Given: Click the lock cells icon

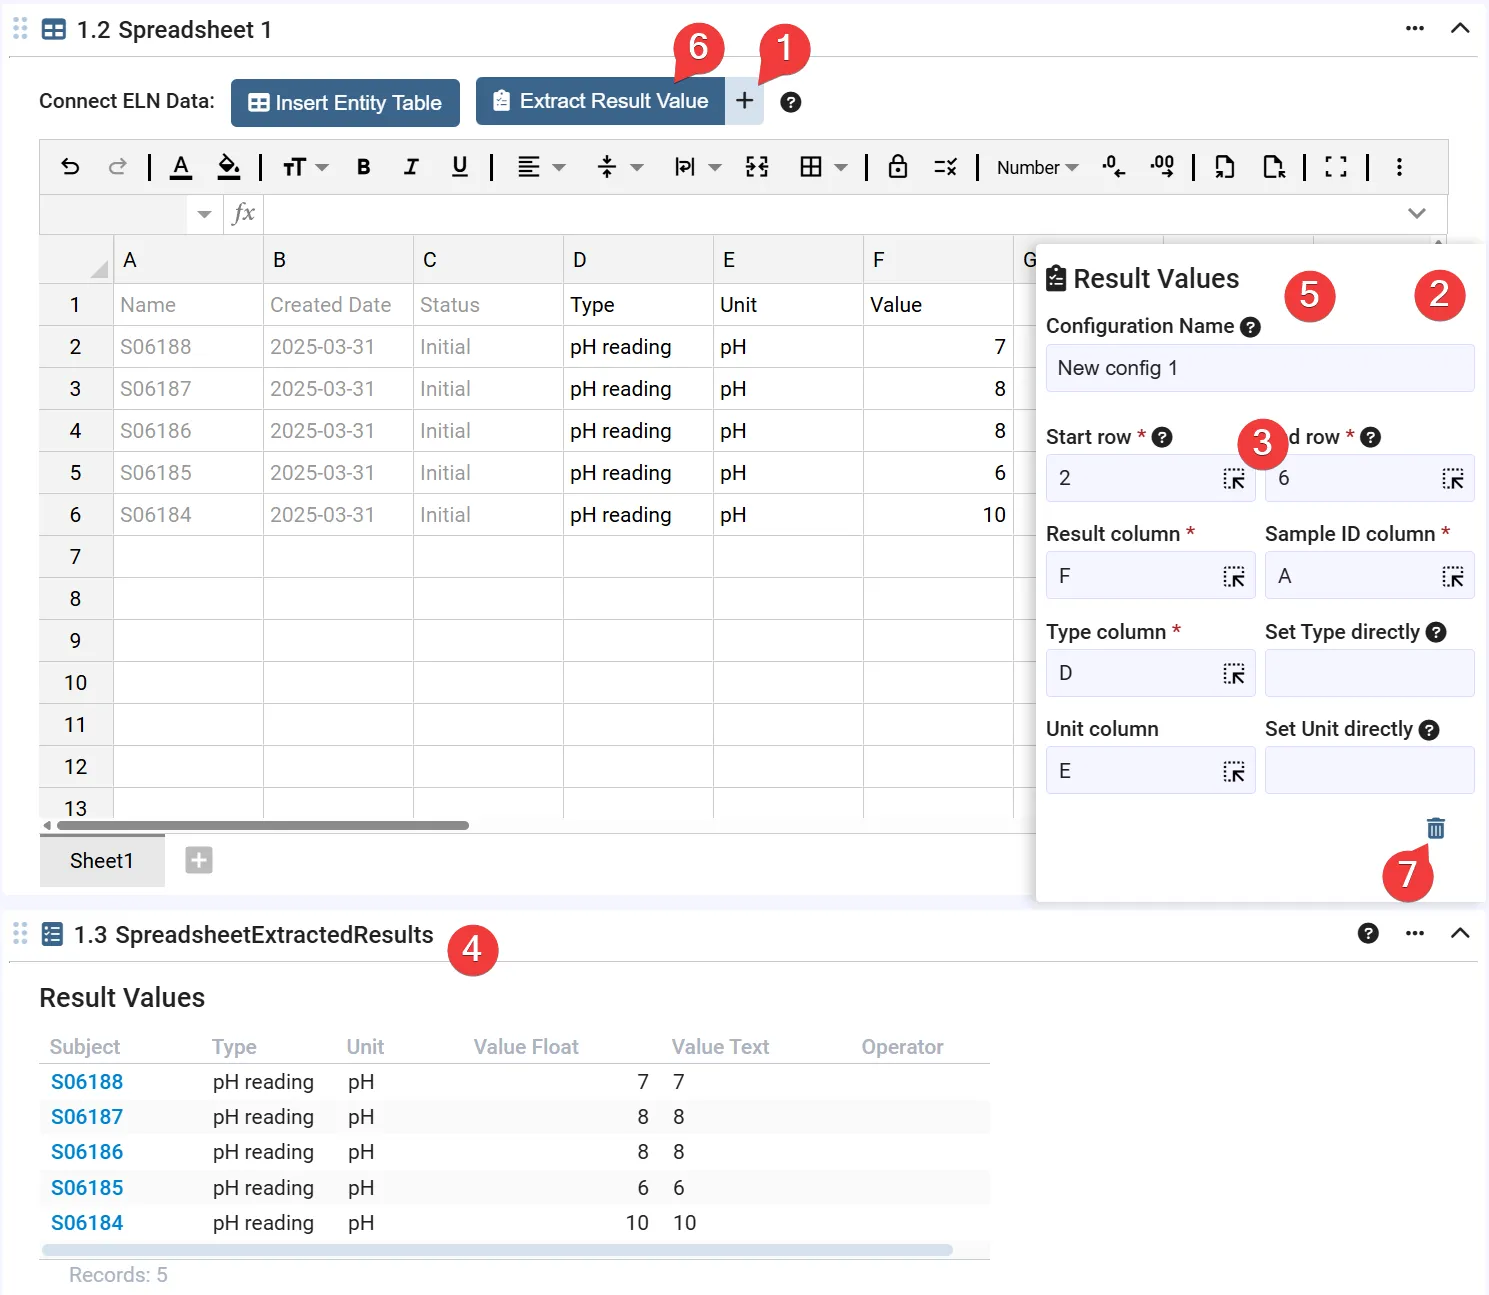Looking at the screenshot, I should (897, 167).
